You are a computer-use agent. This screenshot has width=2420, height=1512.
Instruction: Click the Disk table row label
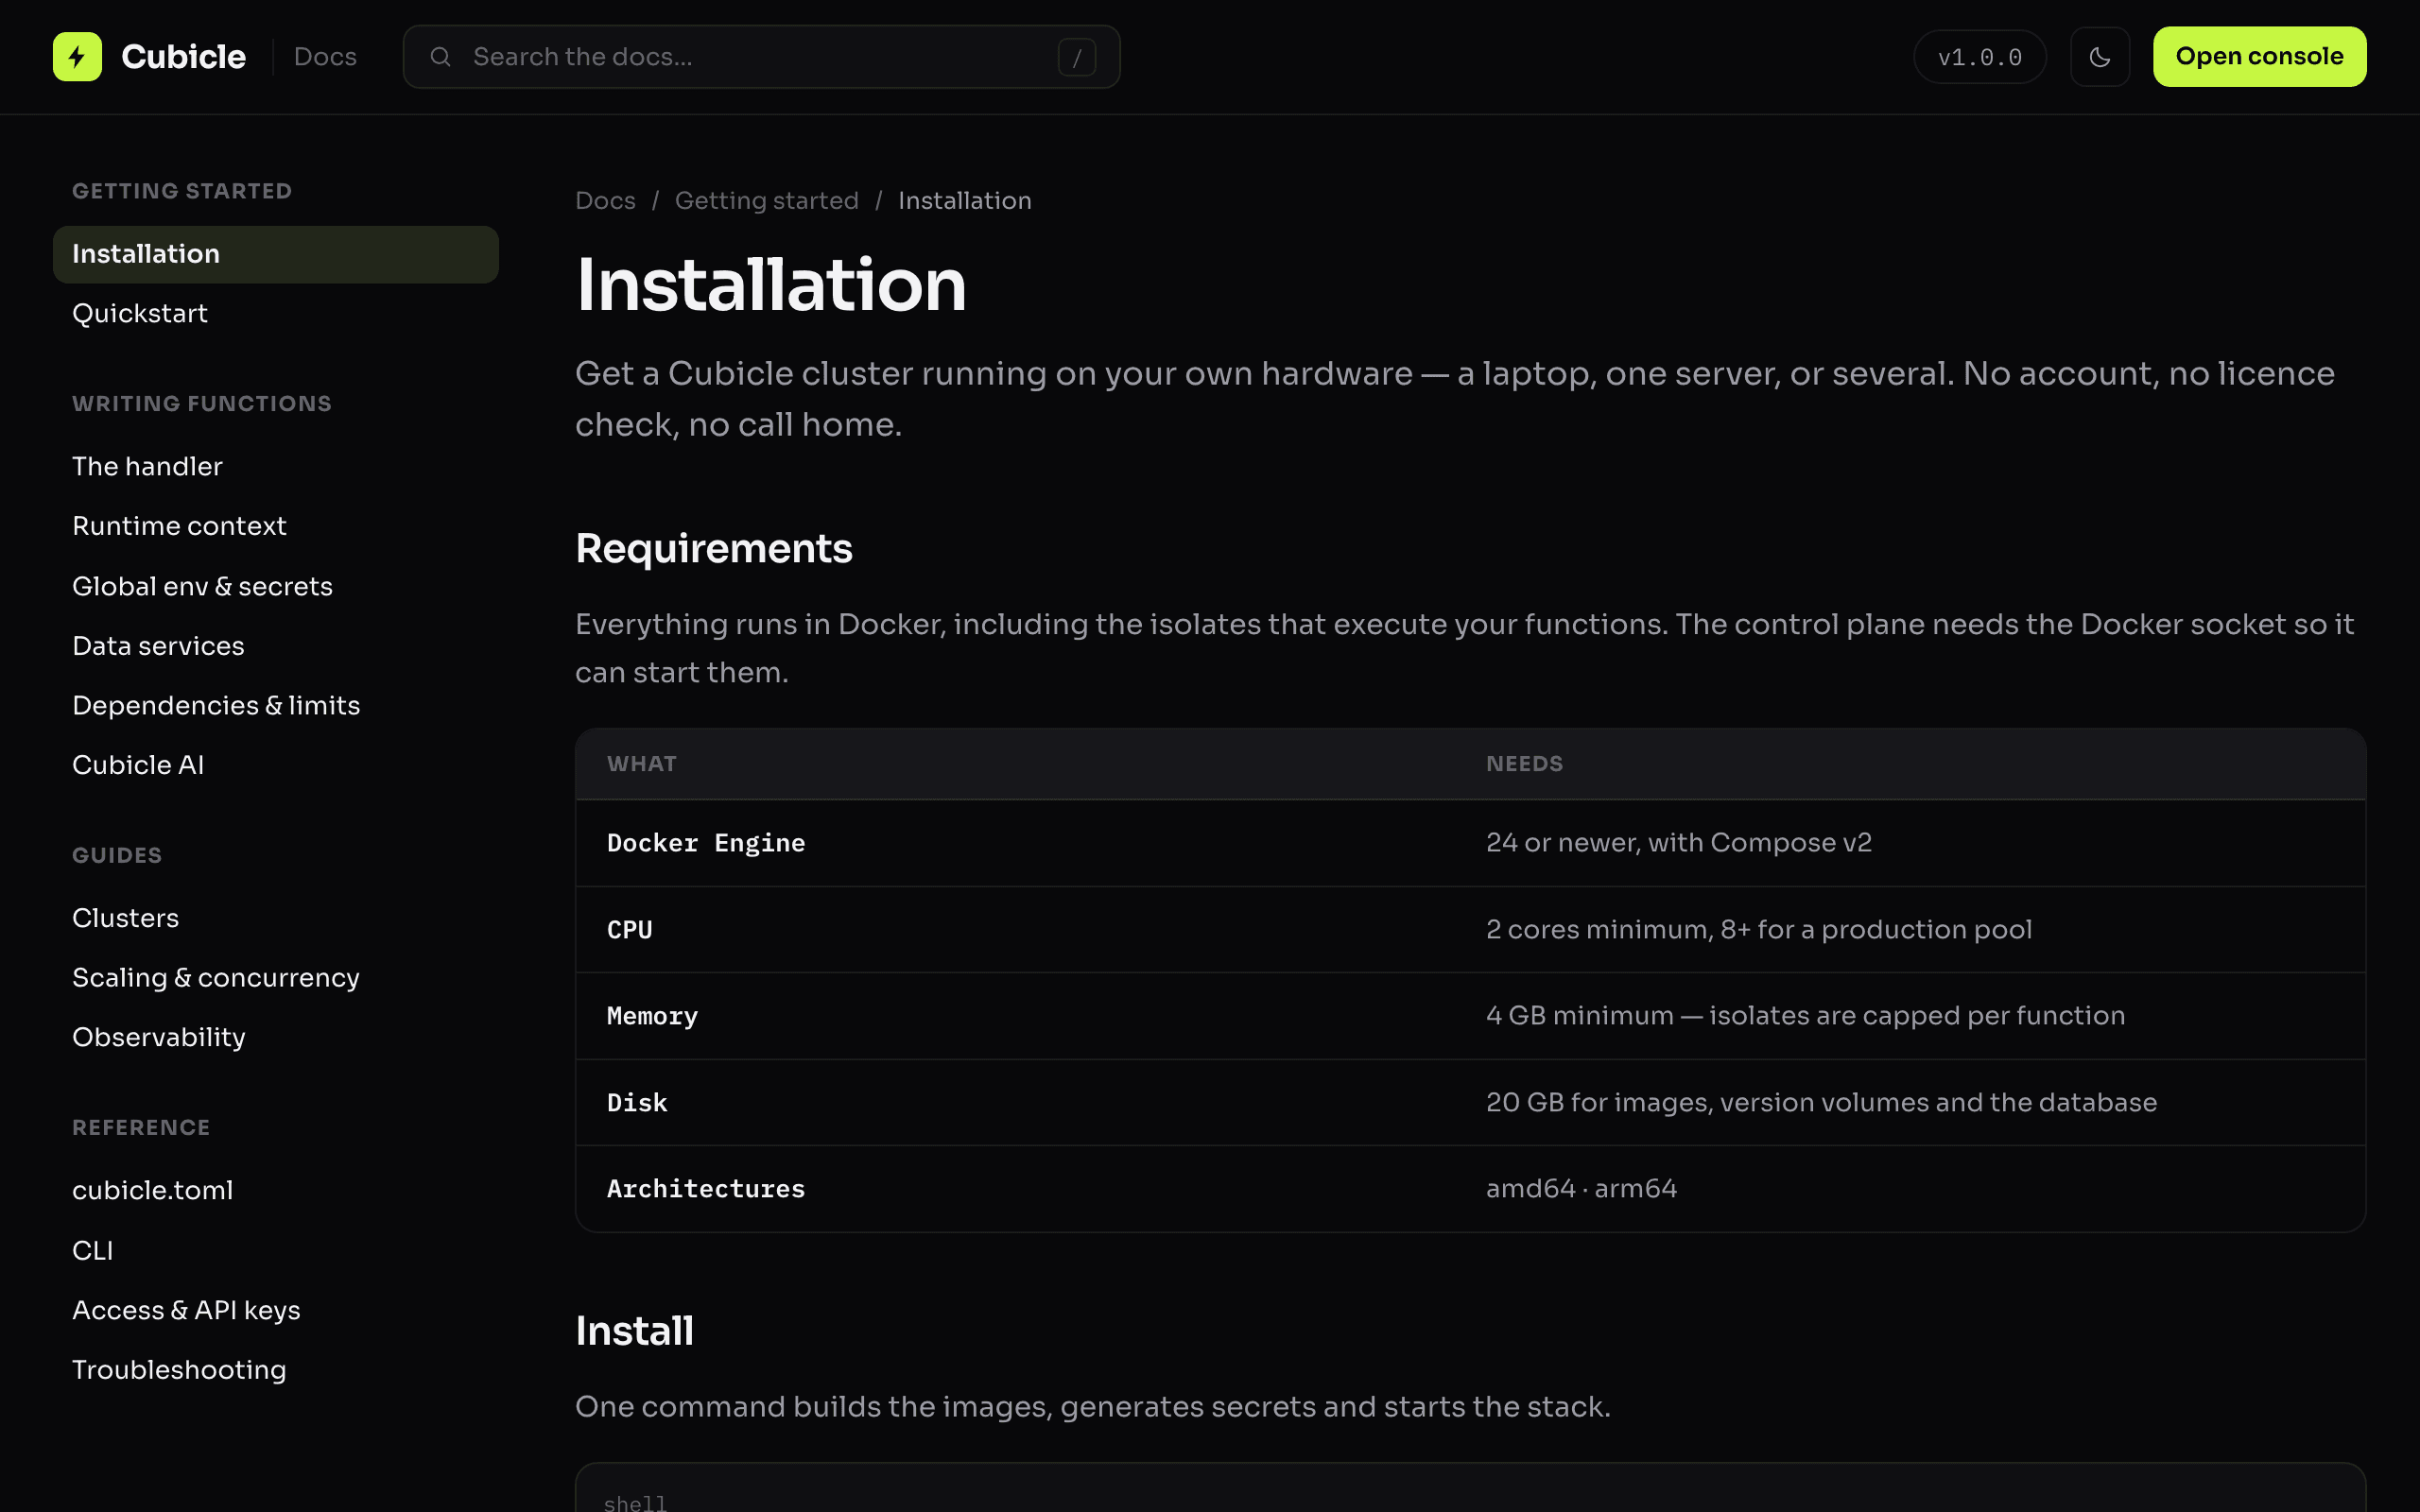(637, 1103)
